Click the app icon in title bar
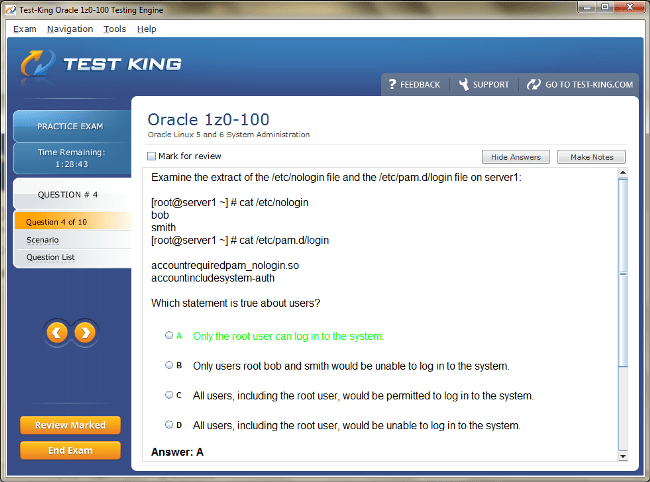650x482 pixels. tap(11, 10)
